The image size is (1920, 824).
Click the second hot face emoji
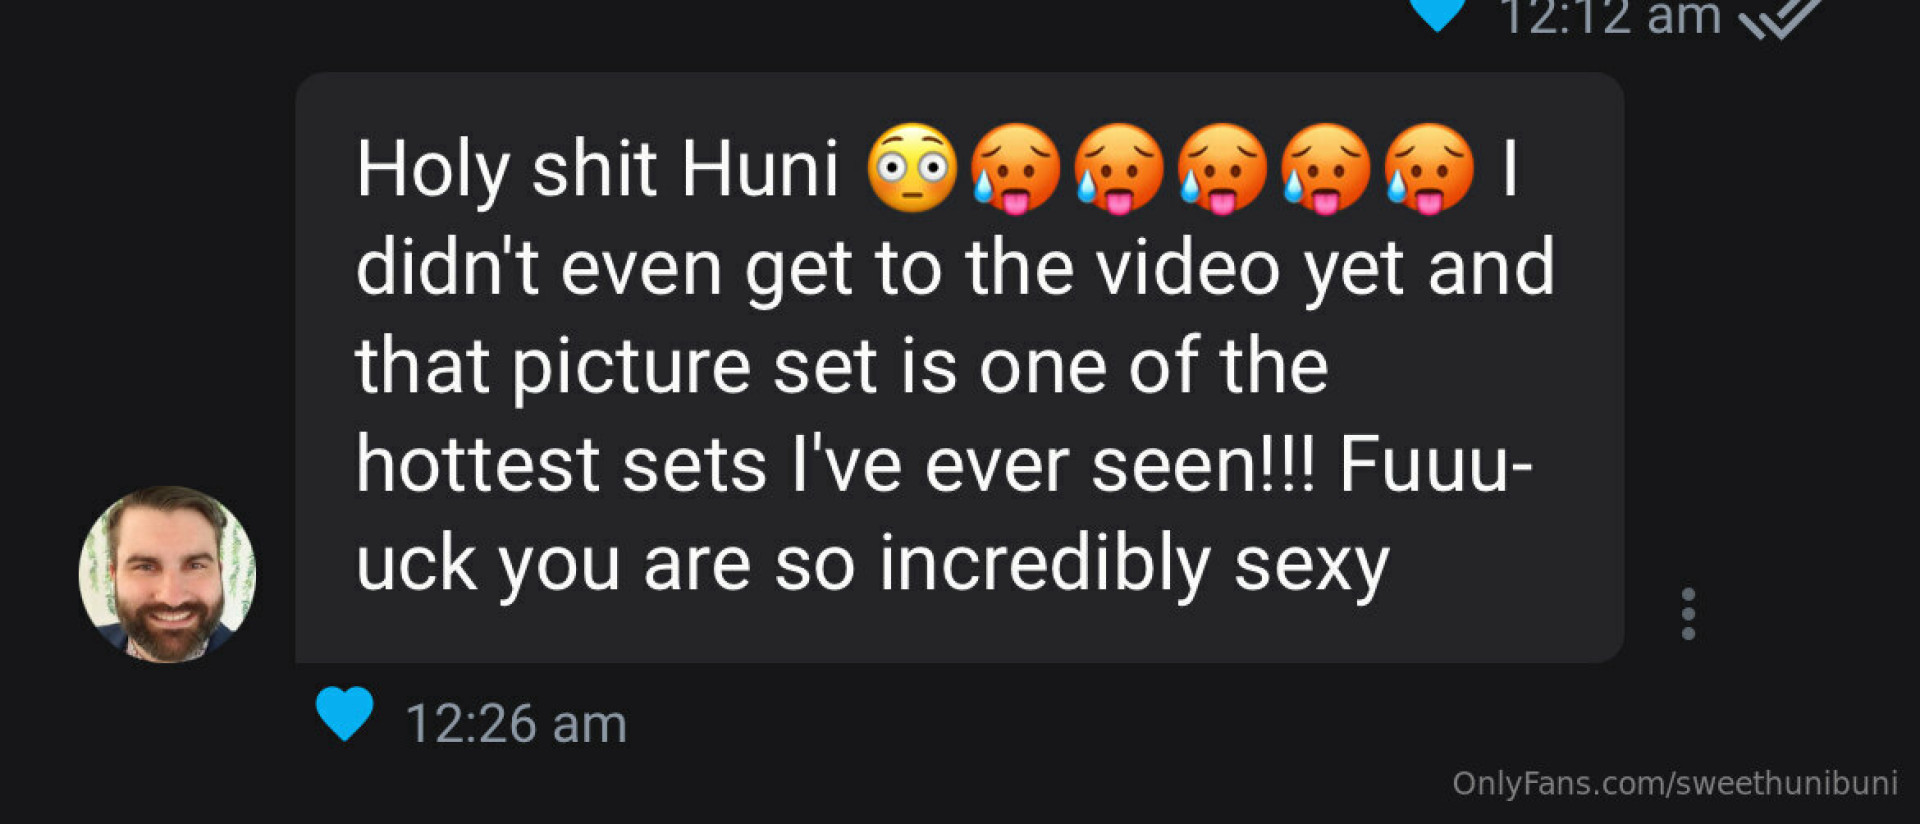coord(1118,168)
